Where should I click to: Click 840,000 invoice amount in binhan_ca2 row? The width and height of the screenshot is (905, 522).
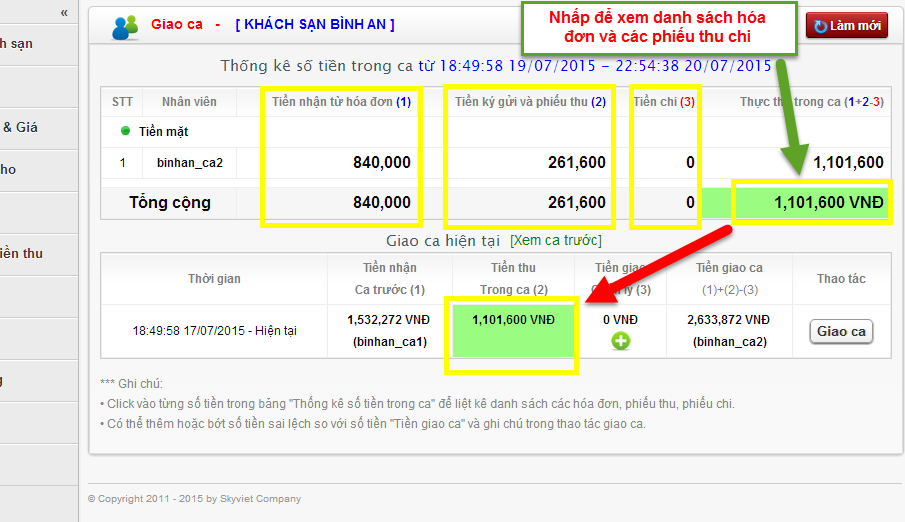tap(381, 162)
